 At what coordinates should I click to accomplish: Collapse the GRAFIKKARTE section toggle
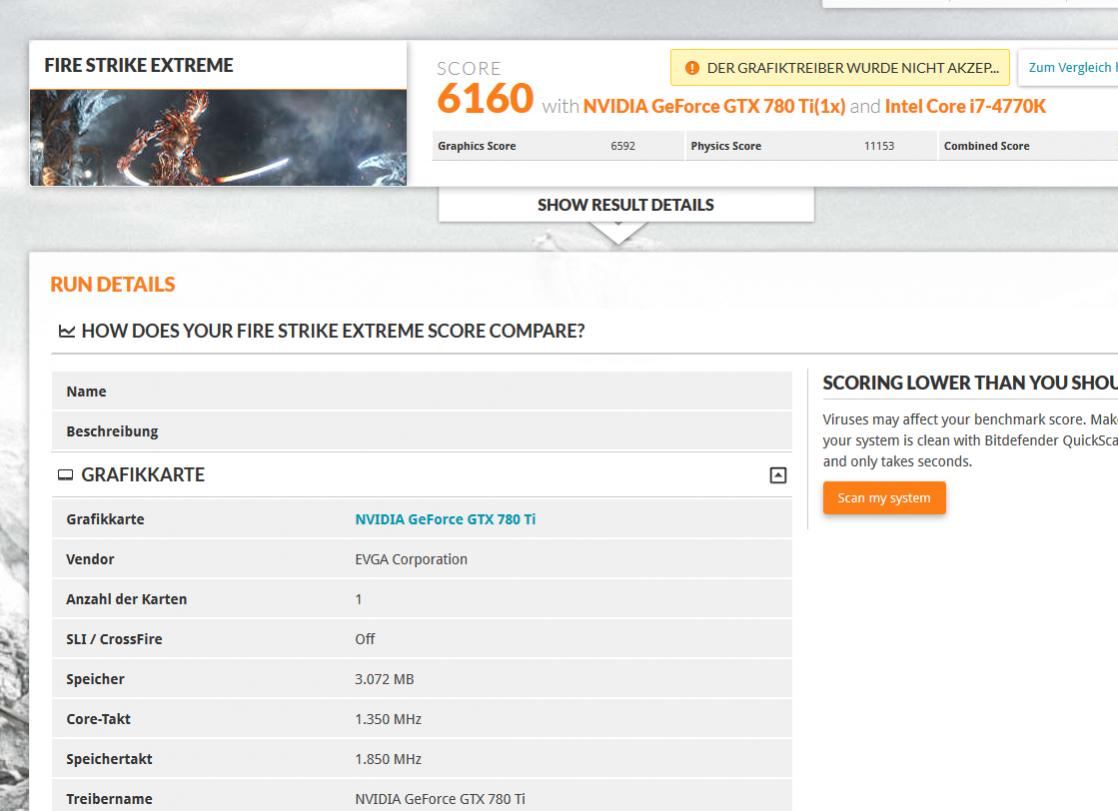click(x=778, y=475)
